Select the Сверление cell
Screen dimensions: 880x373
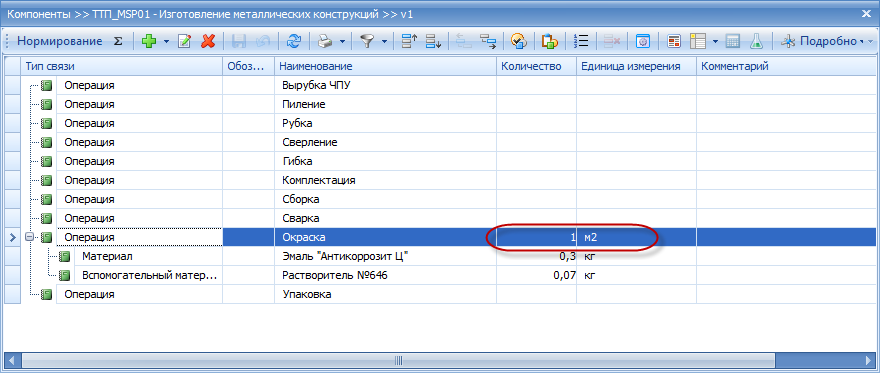click(386, 142)
